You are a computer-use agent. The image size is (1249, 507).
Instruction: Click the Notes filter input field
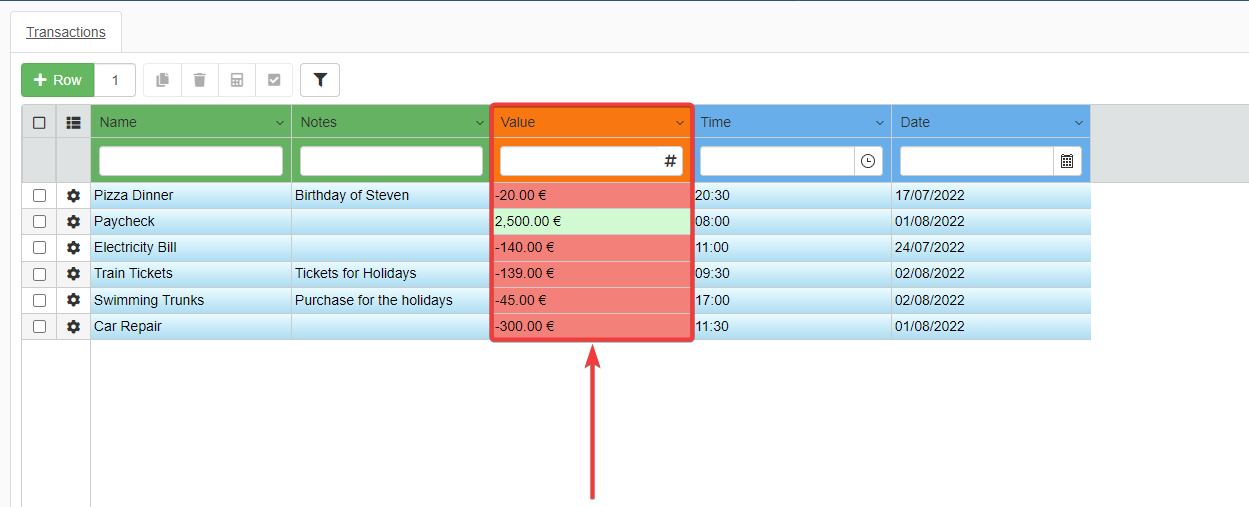[x=391, y=161]
